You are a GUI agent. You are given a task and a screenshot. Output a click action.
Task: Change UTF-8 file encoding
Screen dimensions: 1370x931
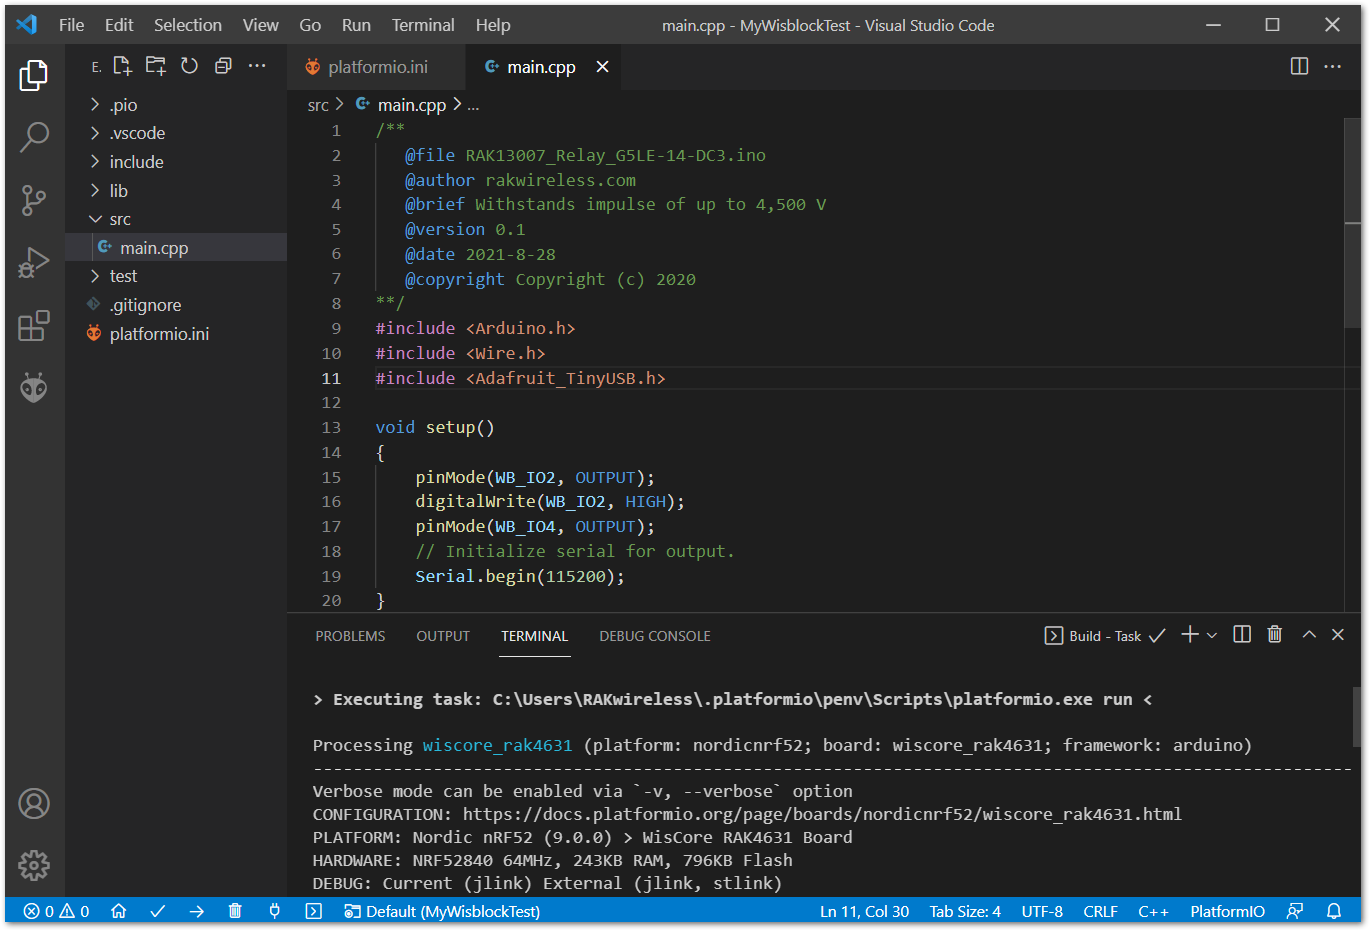(x=1042, y=911)
